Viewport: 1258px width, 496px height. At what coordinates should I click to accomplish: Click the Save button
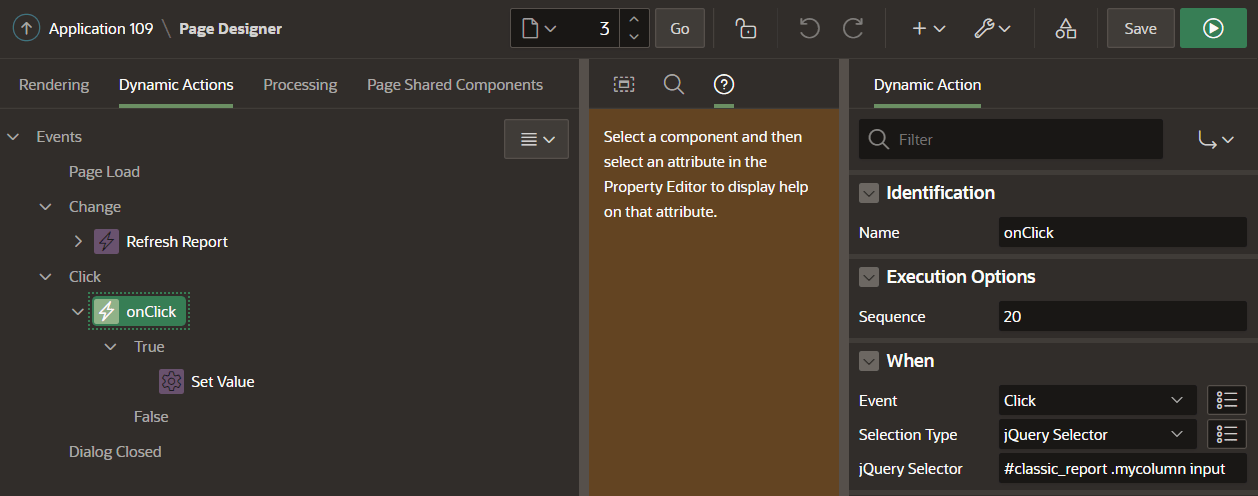1140,29
